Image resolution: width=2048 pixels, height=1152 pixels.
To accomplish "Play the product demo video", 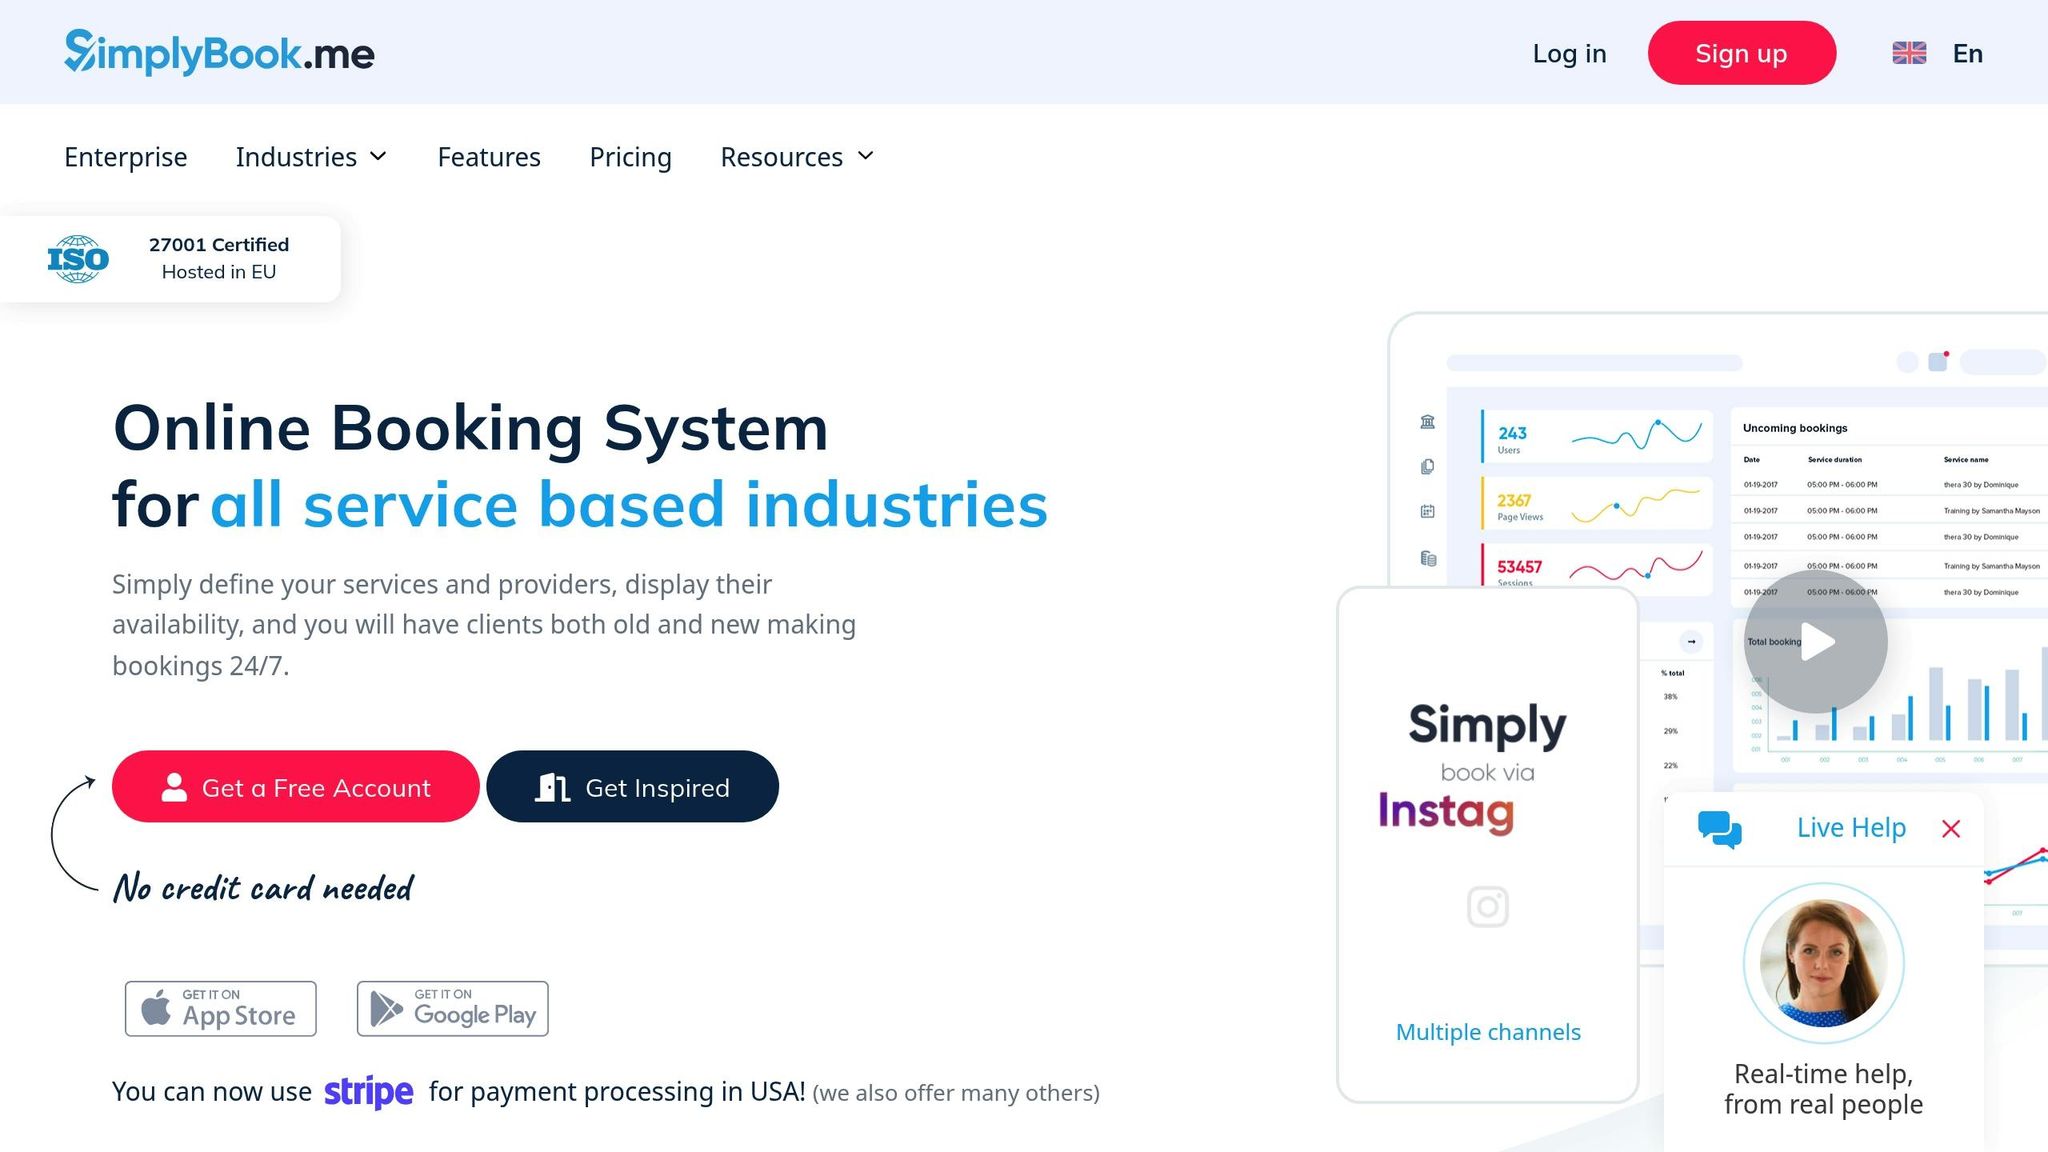I will [x=1814, y=641].
